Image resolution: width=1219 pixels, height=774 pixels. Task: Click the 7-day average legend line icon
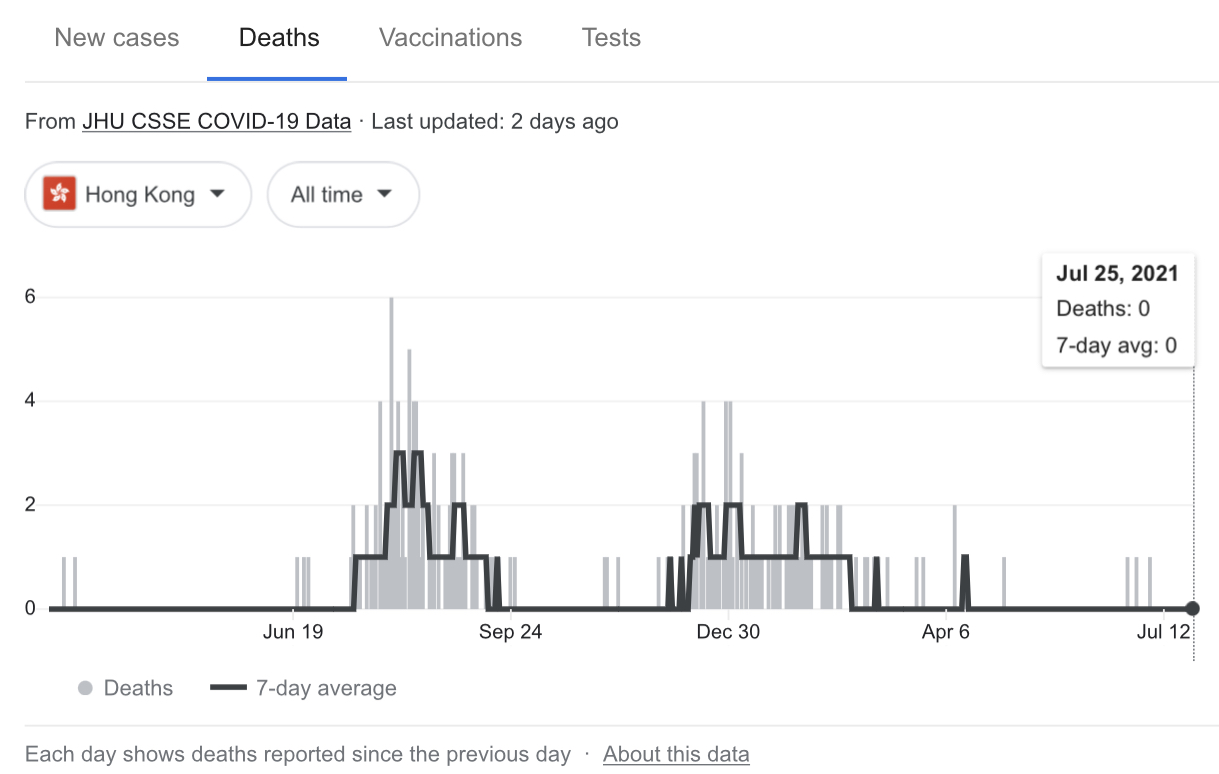(x=228, y=688)
